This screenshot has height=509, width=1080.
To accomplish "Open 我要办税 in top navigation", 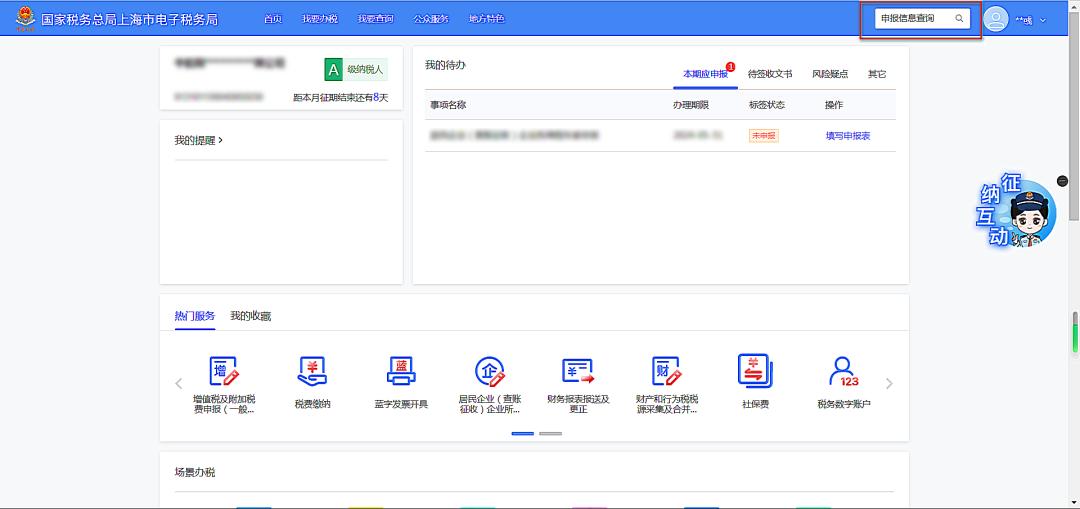I will (320, 19).
